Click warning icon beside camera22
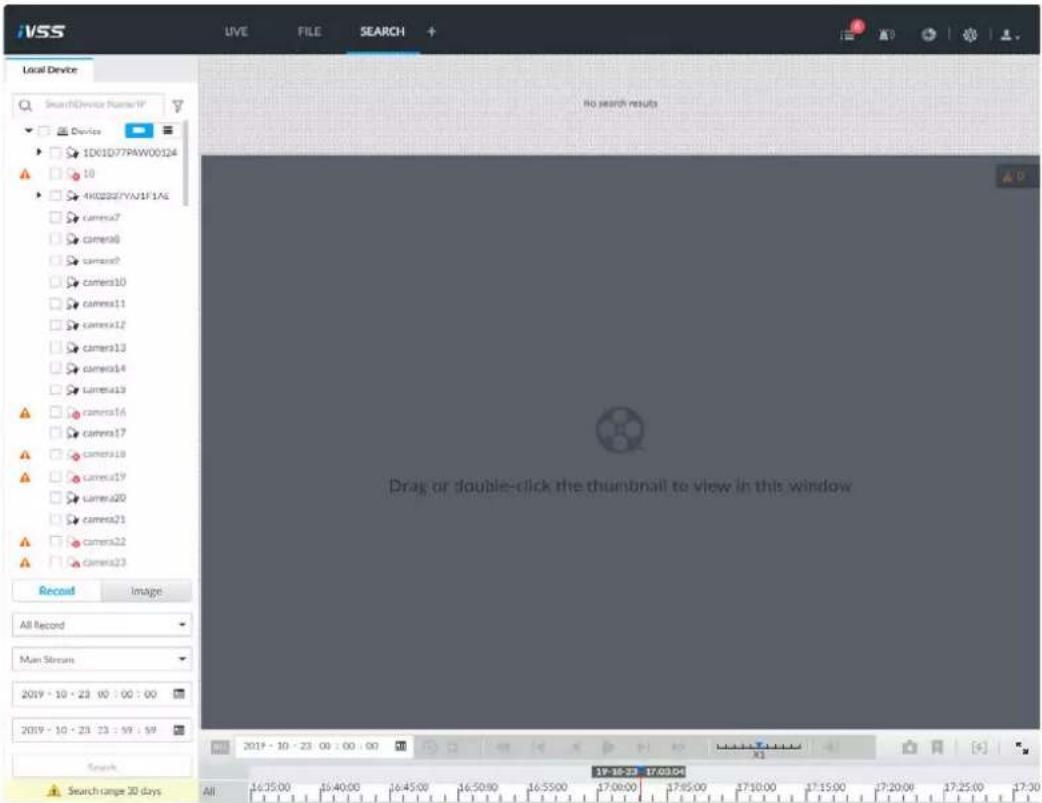 click(25, 542)
